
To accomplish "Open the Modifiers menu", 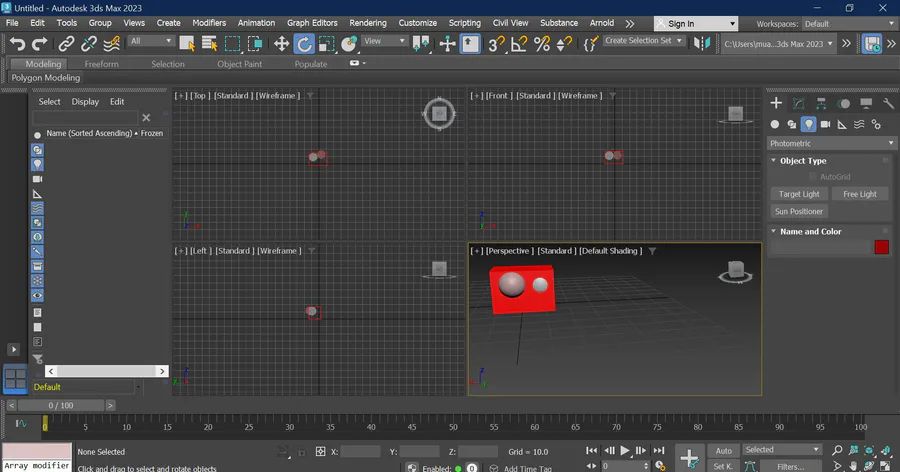I will tap(209, 23).
